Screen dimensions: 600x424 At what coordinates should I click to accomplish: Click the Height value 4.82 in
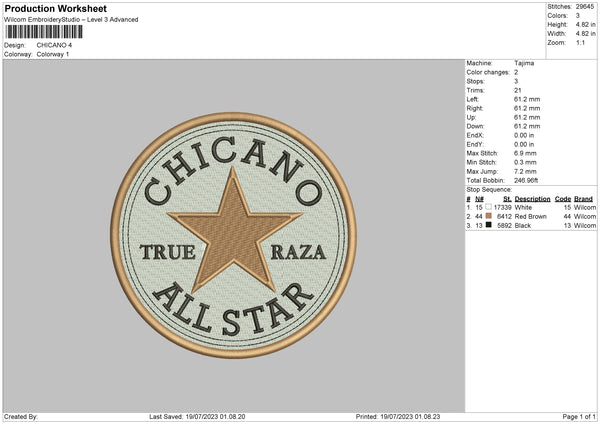pos(585,24)
